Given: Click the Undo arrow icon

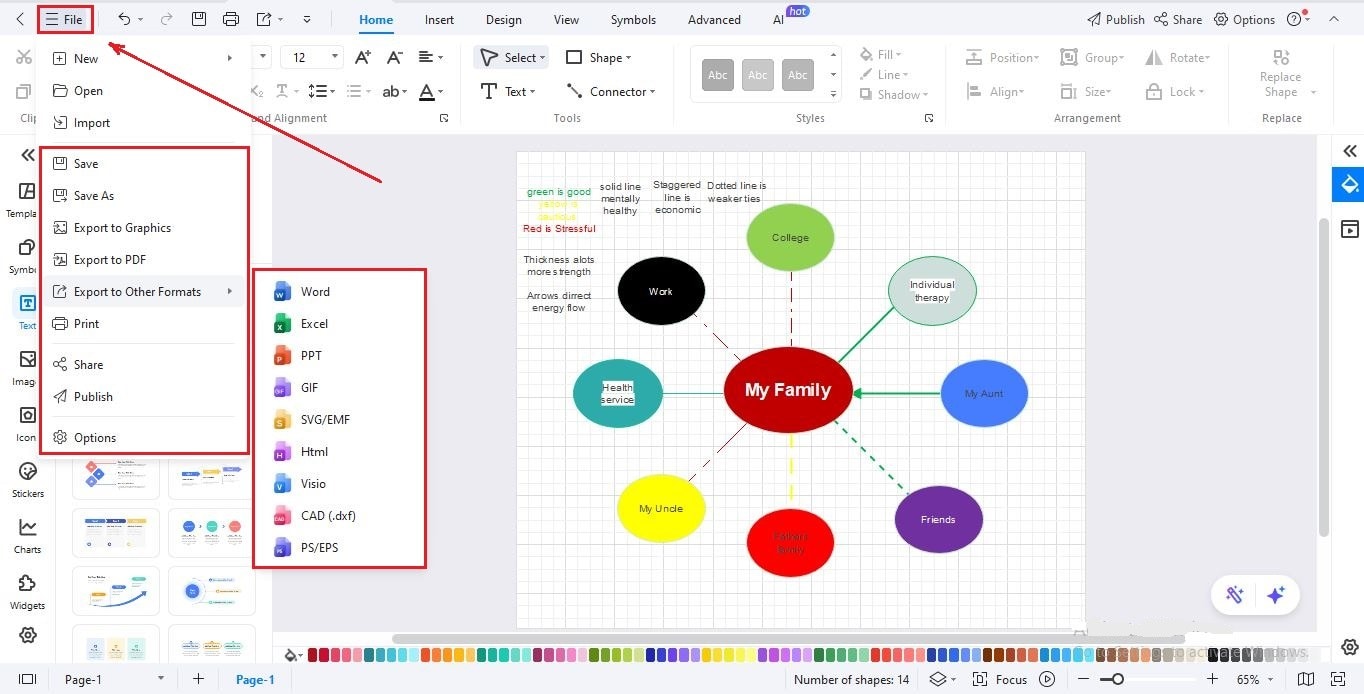Looking at the screenshot, I should (124, 19).
